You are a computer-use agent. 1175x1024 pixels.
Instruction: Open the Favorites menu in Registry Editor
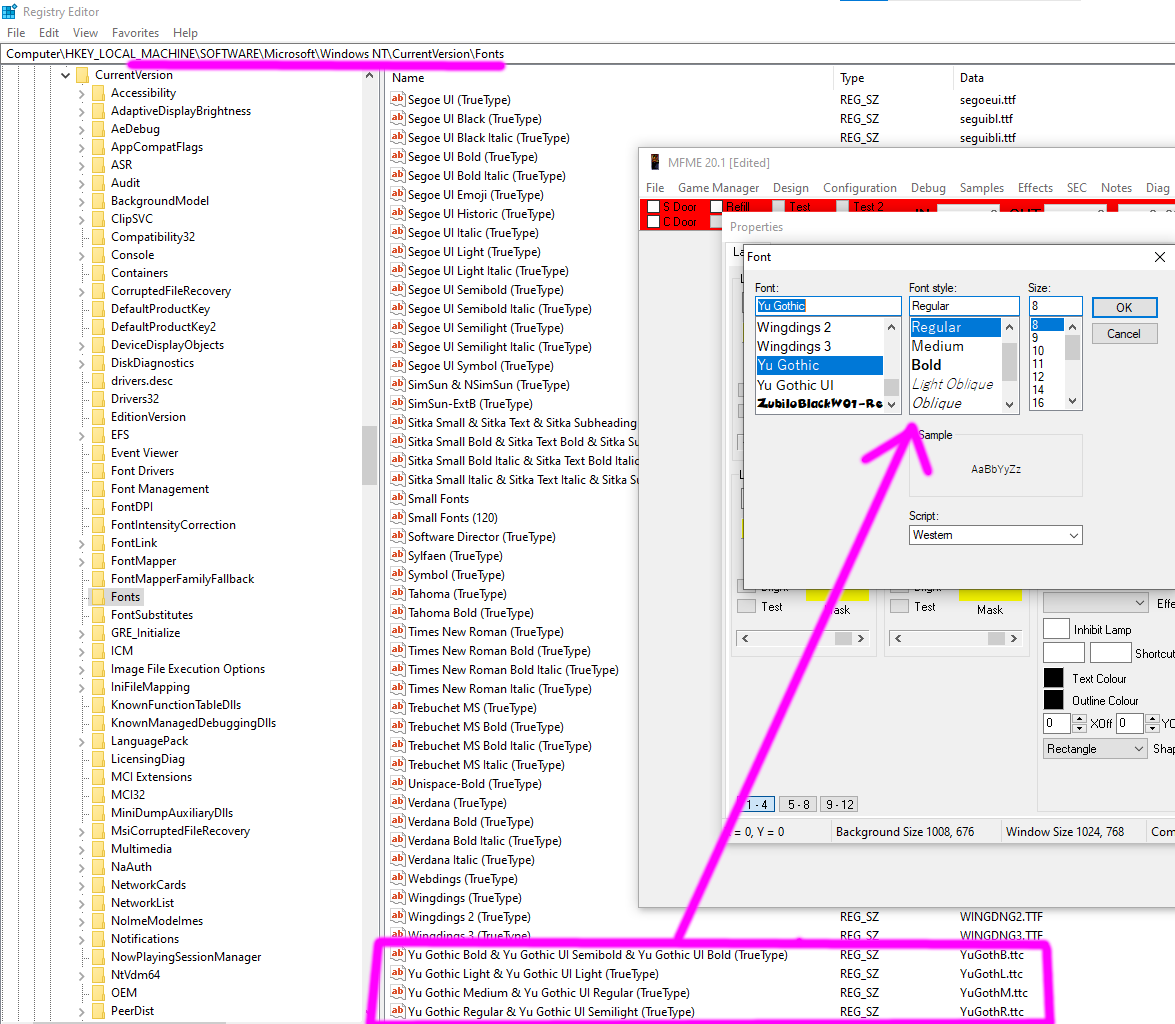(135, 33)
